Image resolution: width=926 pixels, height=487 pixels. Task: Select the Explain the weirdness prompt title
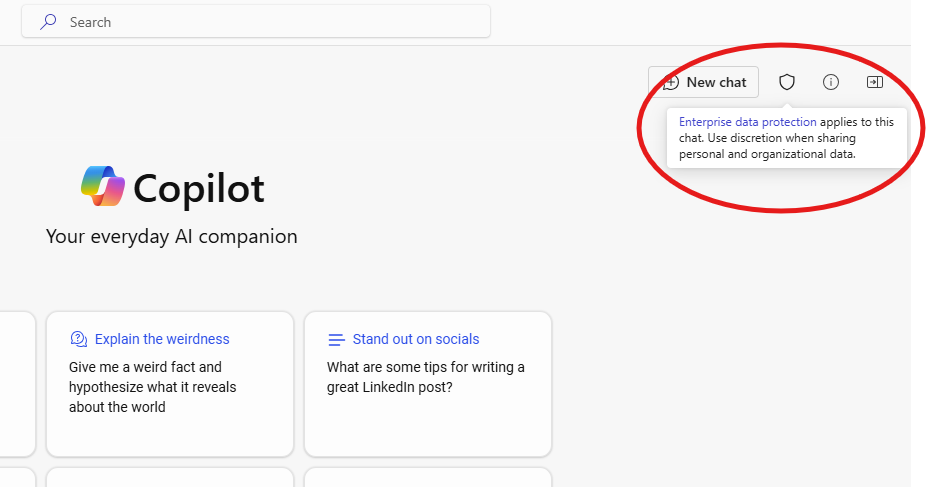coord(162,339)
